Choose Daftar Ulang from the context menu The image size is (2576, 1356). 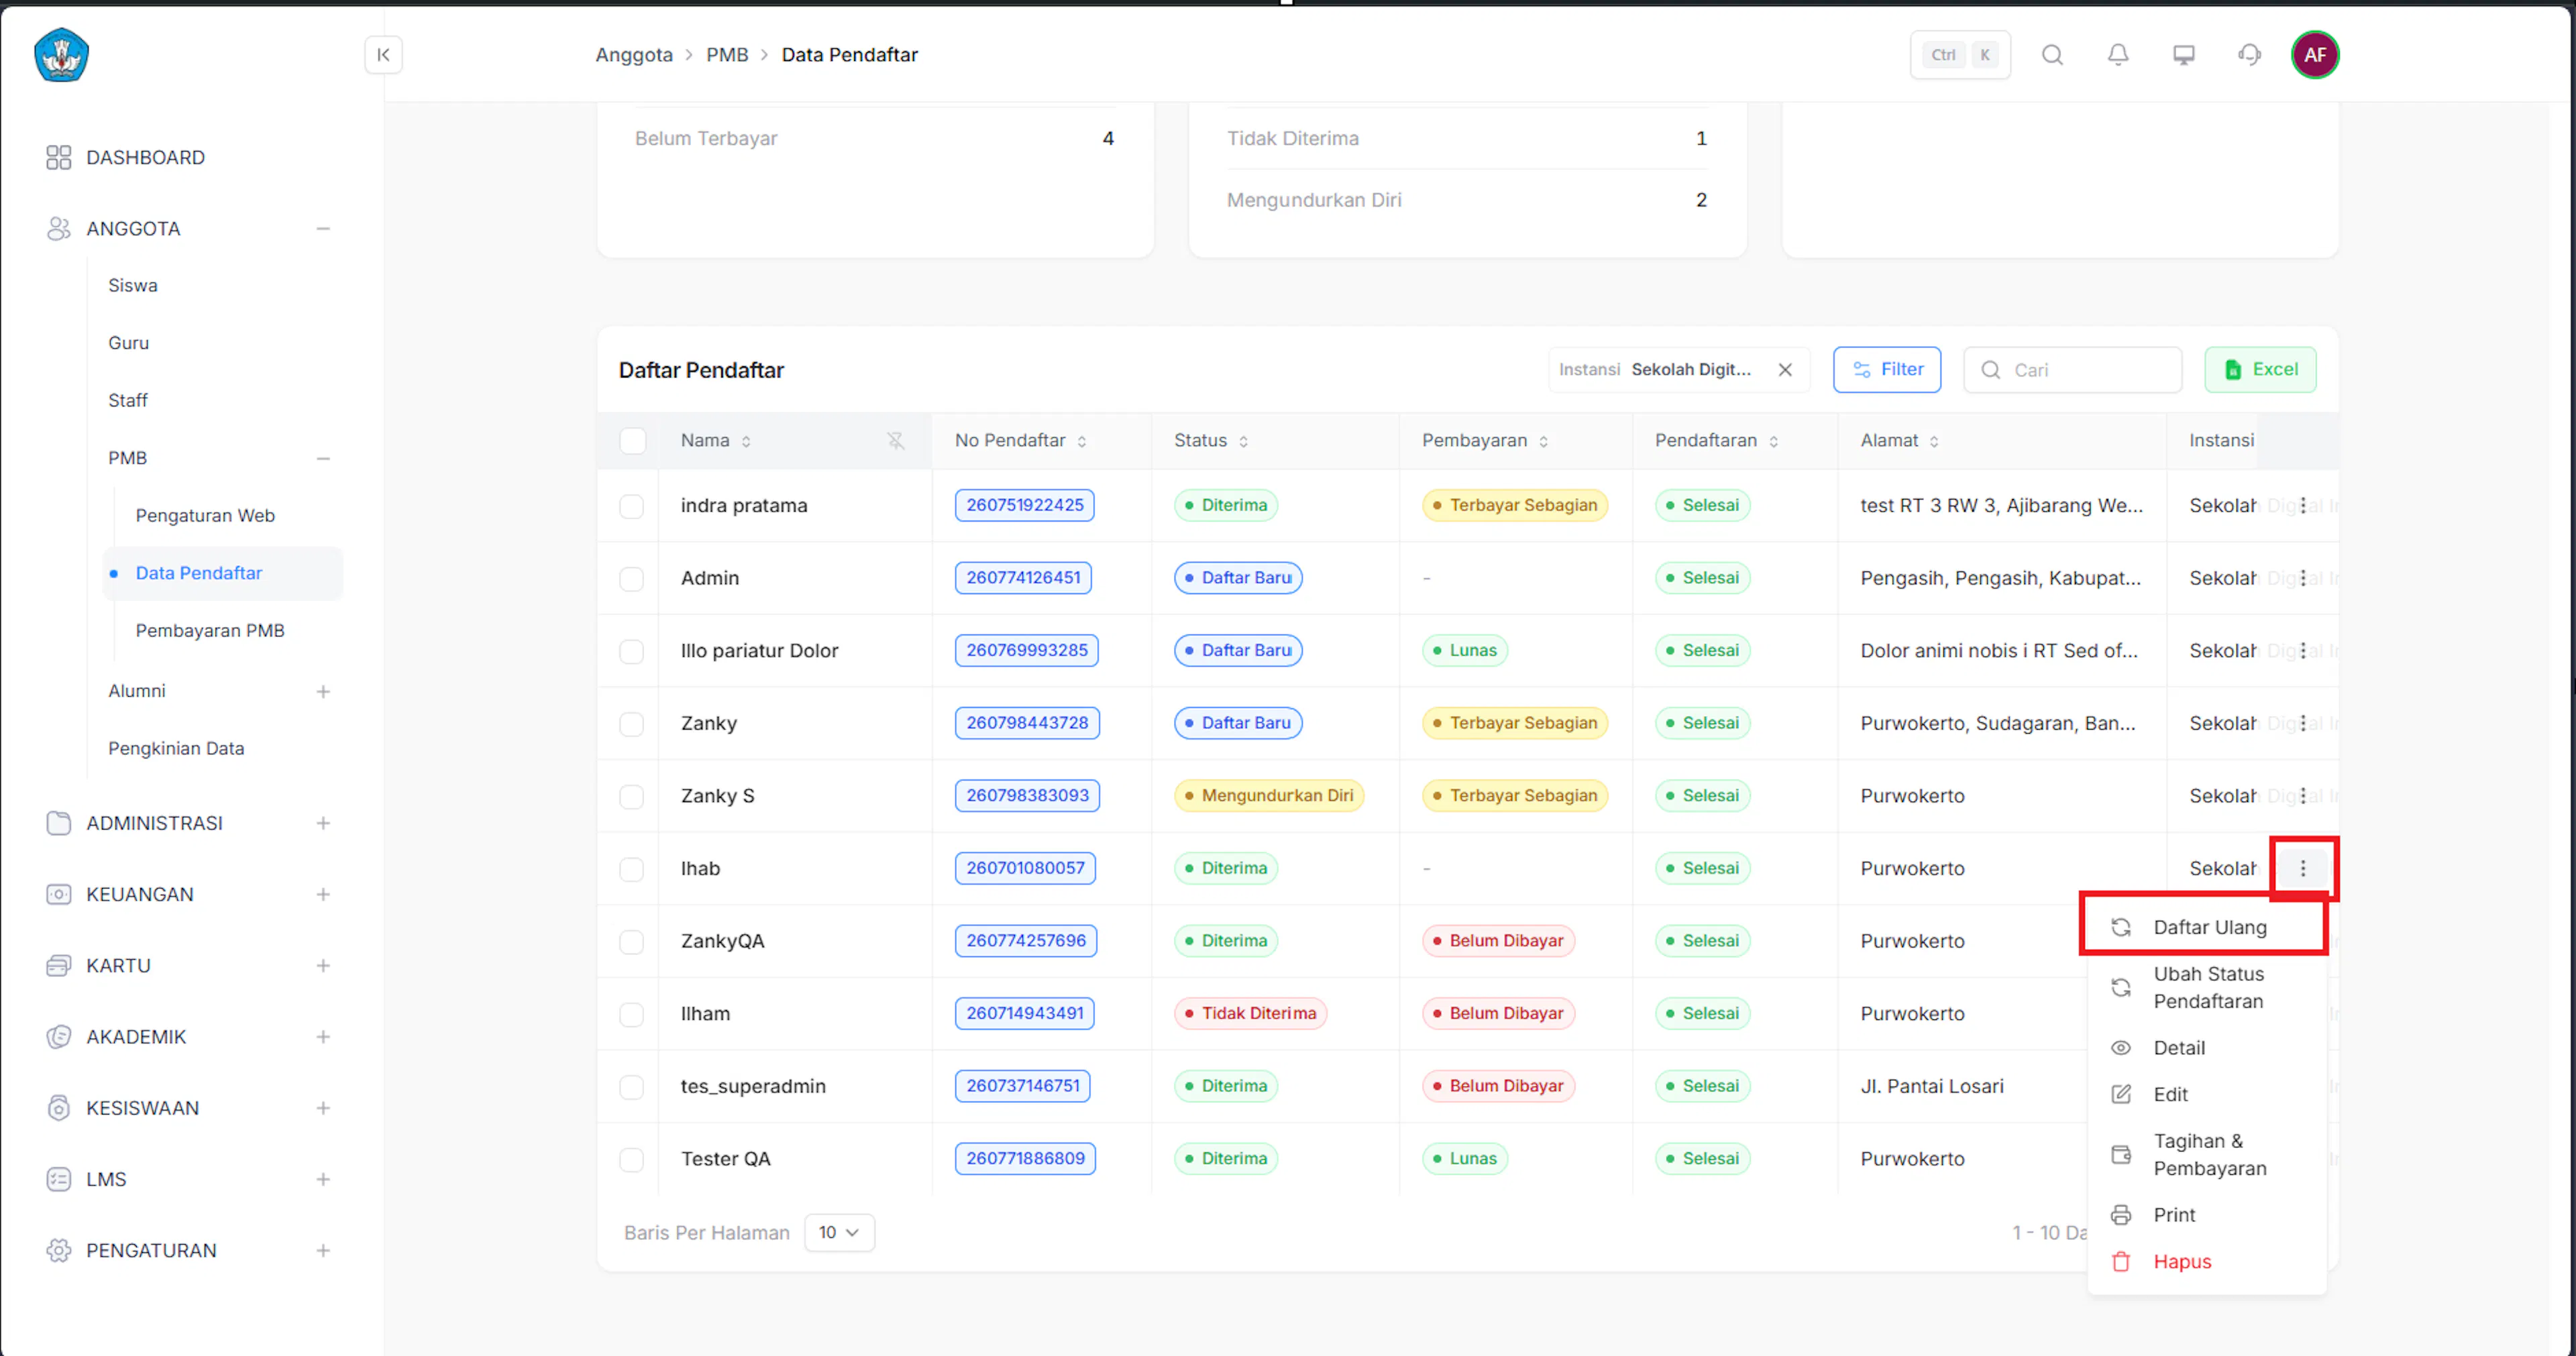point(2206,928)
